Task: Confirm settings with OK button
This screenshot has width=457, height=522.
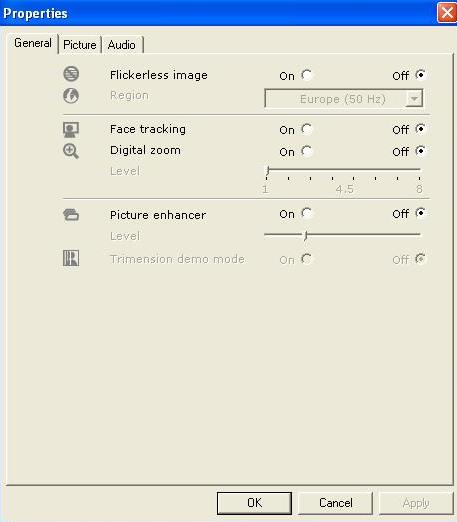Action: click(254, 503)
